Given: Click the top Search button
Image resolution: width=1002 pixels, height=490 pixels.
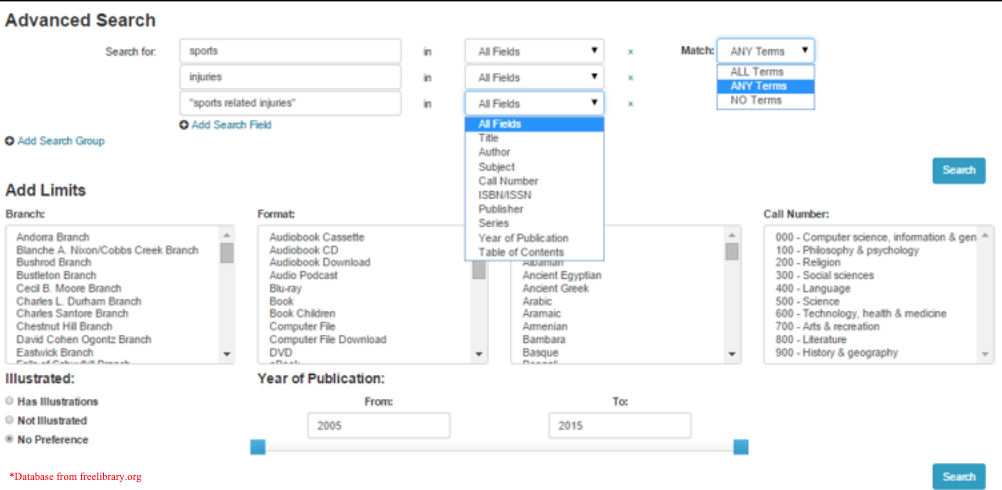Looking at the screenshot, I should [x=958, y=170].
